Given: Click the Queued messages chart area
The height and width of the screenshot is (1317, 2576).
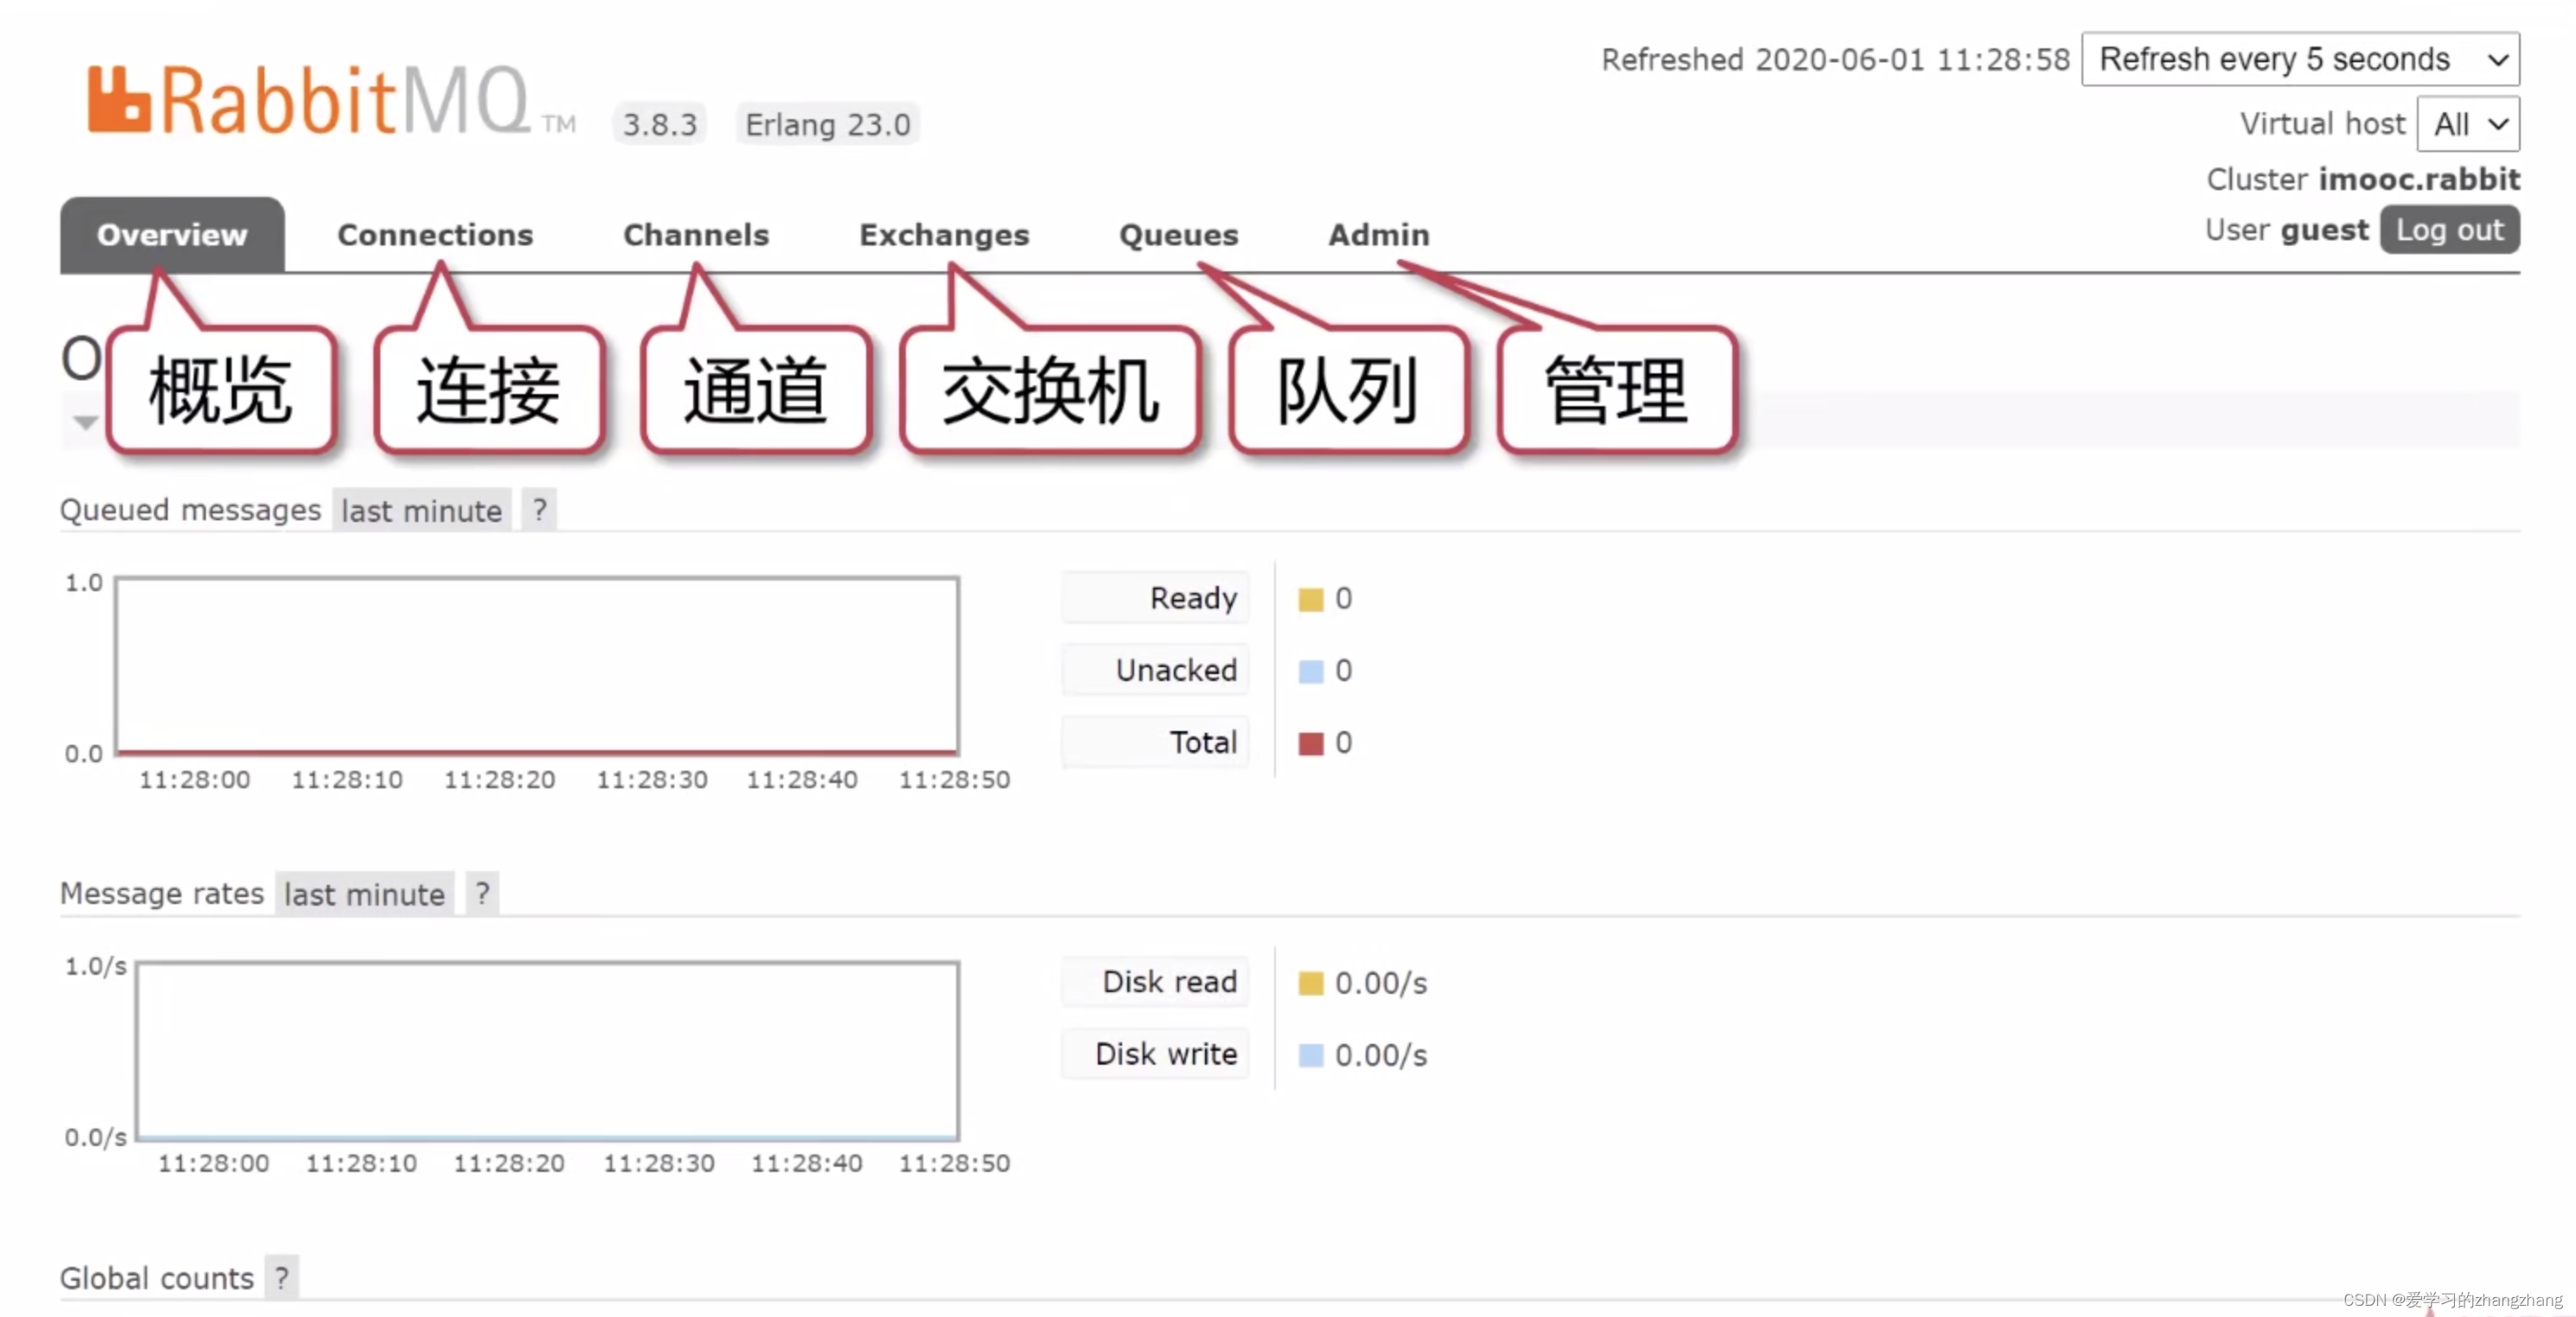Looking at the screenshot, I should point(537,665).
